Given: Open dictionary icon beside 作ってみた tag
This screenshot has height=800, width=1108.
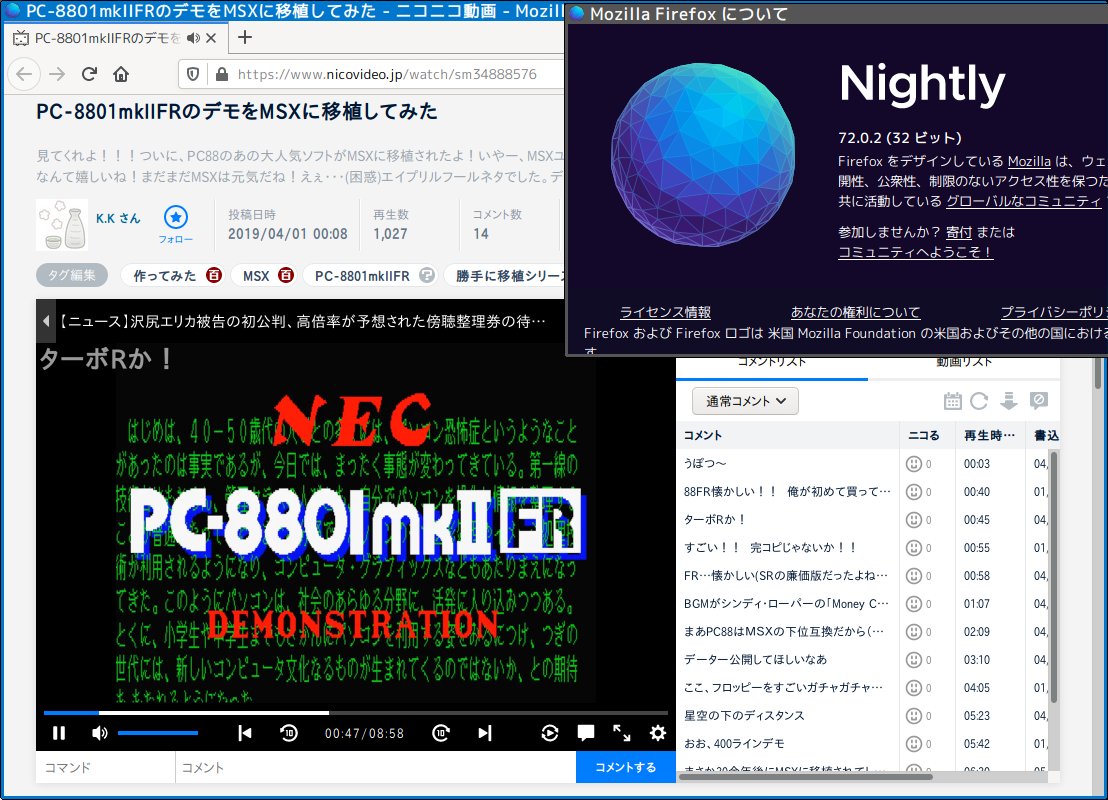Looking at the screenshot, I should (213, 275).
